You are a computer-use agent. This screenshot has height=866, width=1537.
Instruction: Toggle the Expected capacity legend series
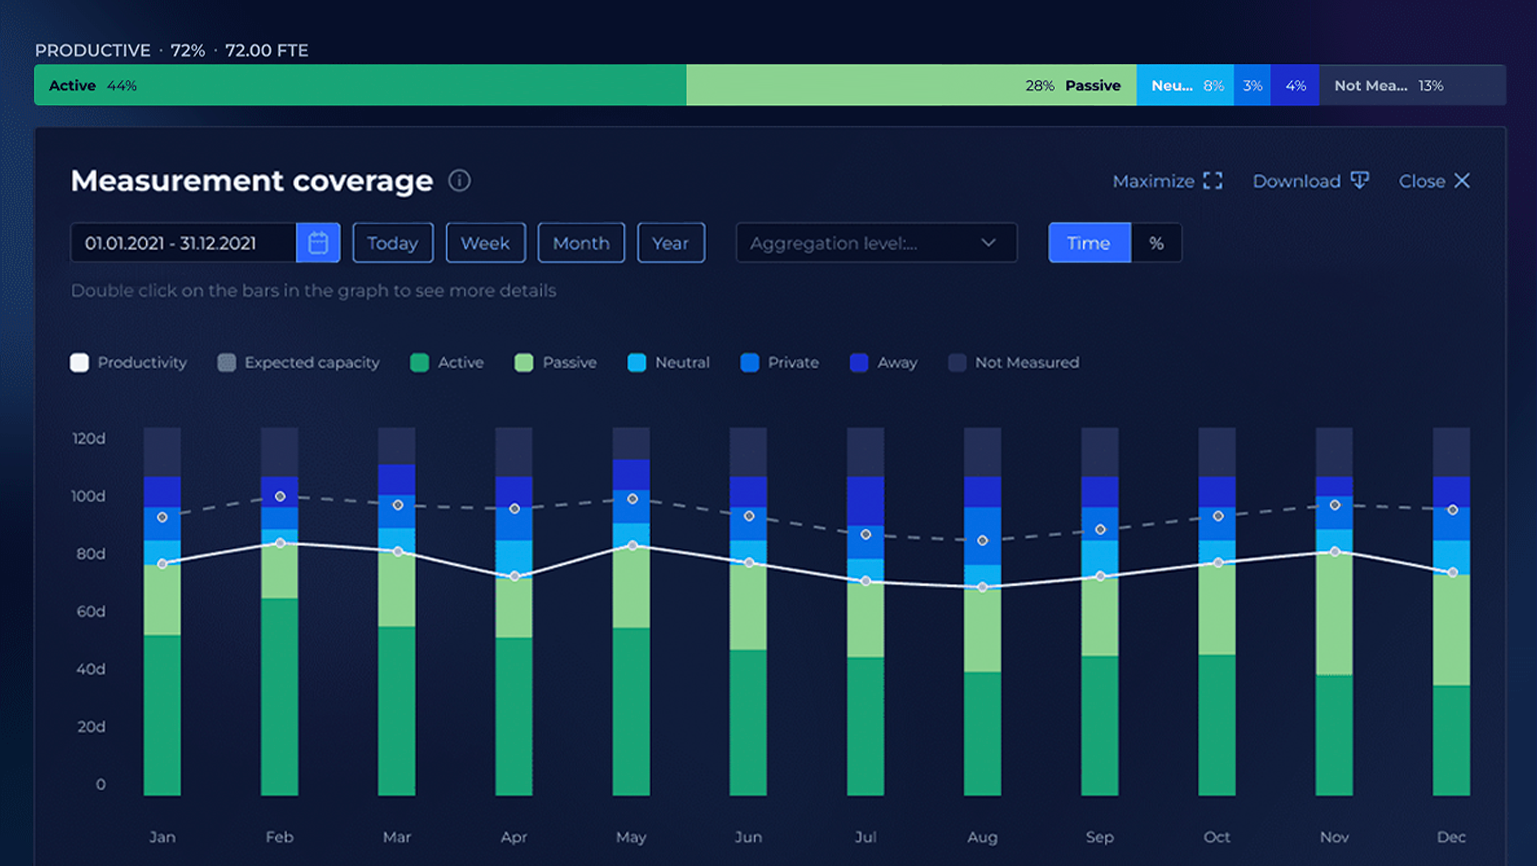[x=298, y=362]
